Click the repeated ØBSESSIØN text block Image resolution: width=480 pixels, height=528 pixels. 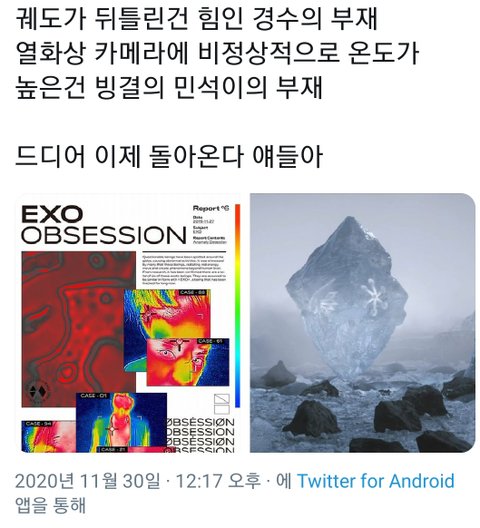(200, 435)
